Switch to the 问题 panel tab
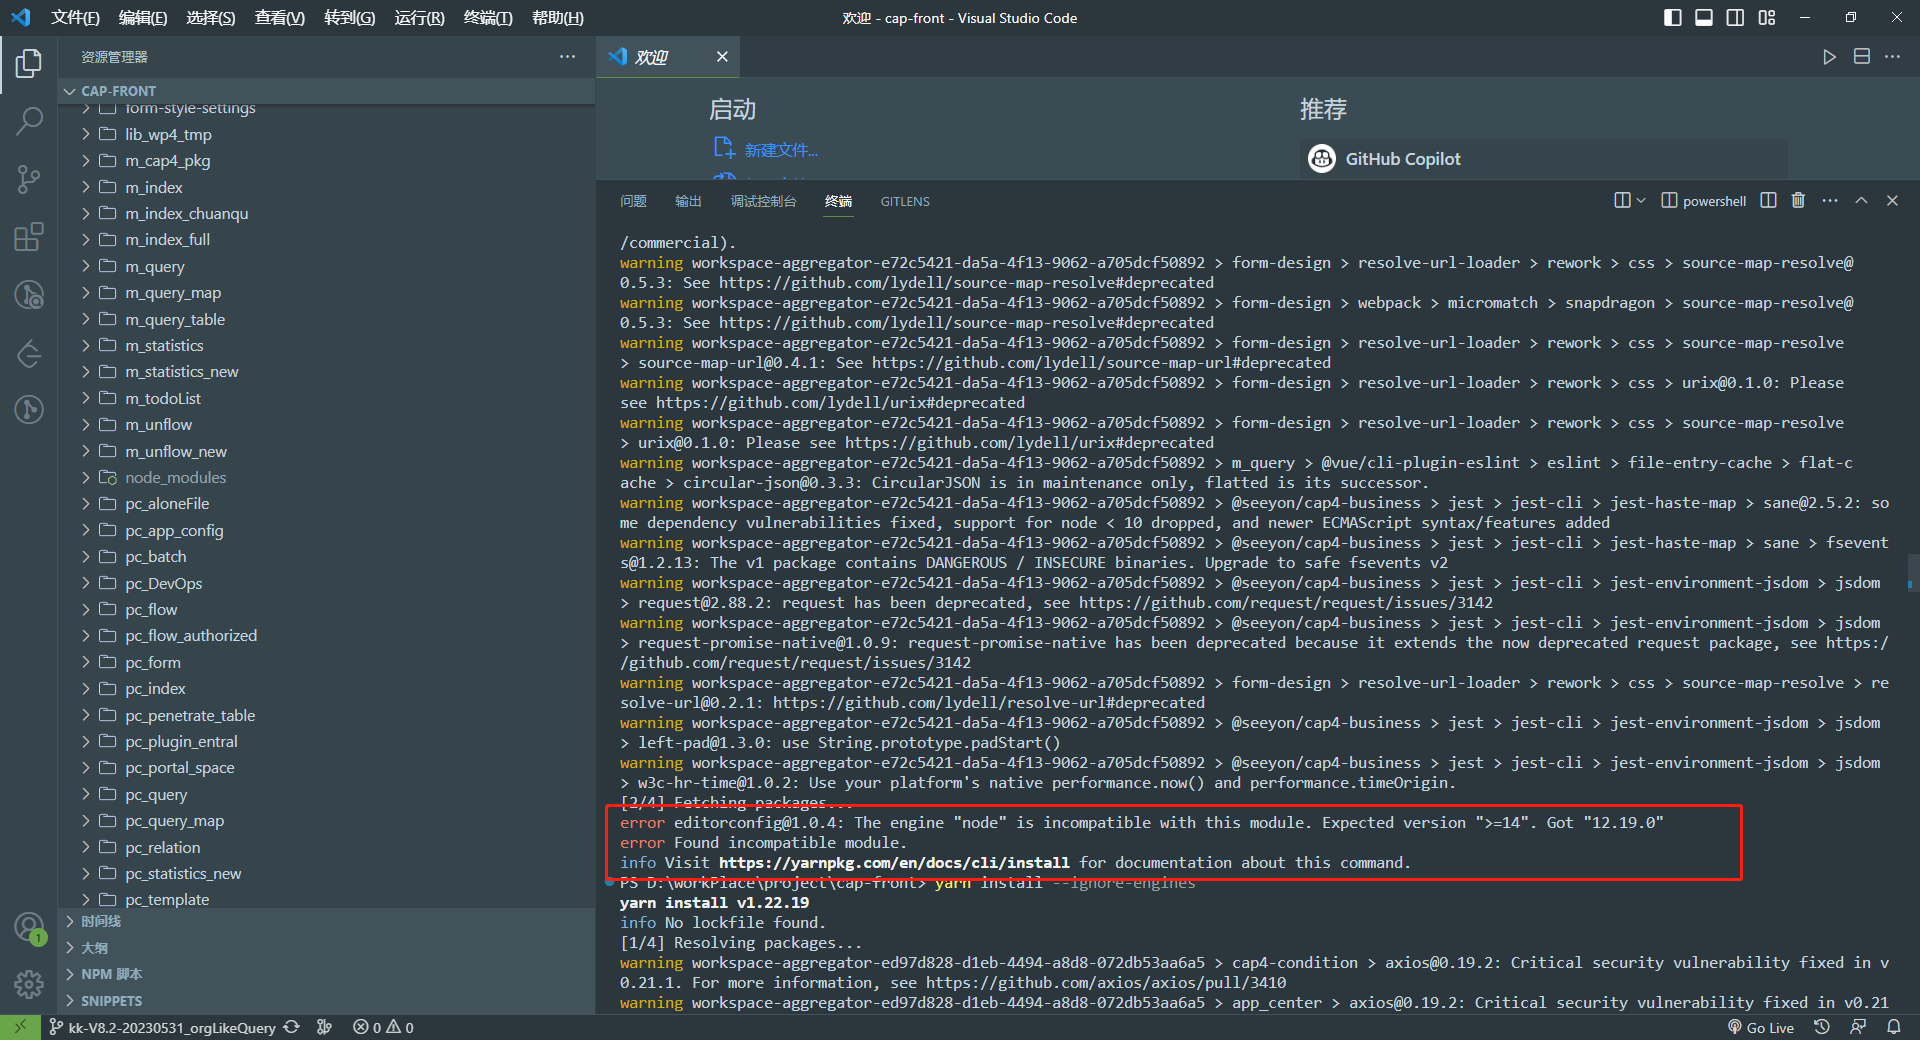Screen dimensions: 1920x1040 [633, 201]
